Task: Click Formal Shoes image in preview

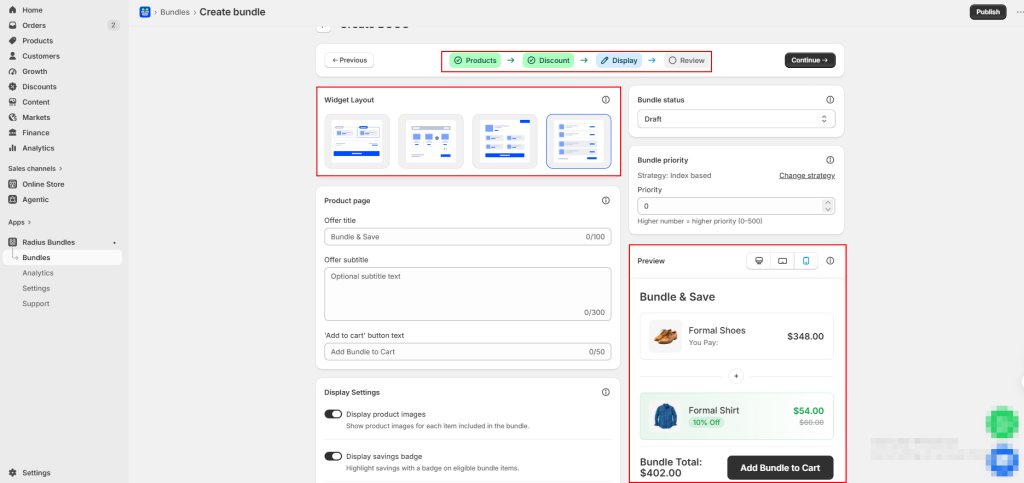Action: (x=665, y=337)
